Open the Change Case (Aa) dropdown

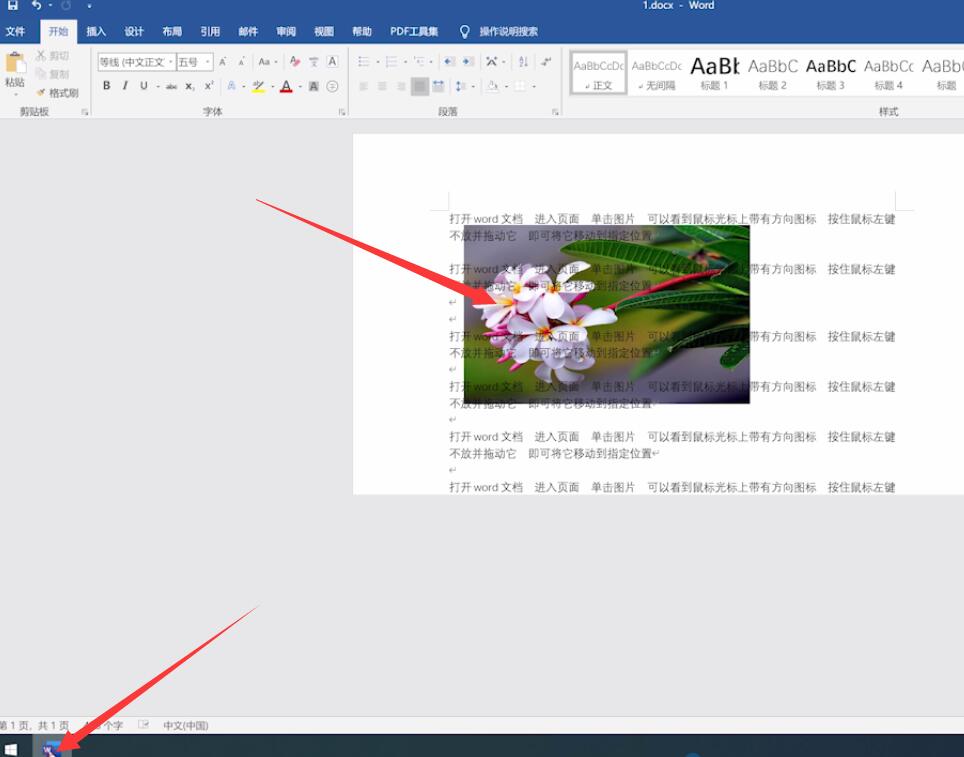[x=267, y=61]
